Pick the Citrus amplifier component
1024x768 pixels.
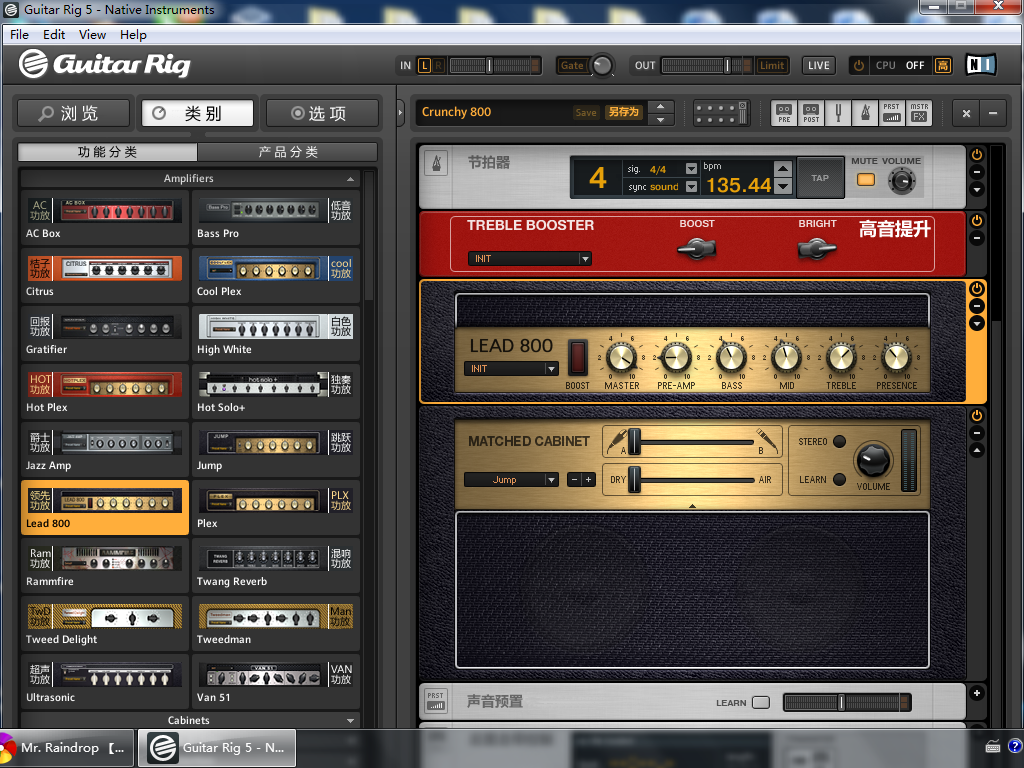tap(104, 276)
